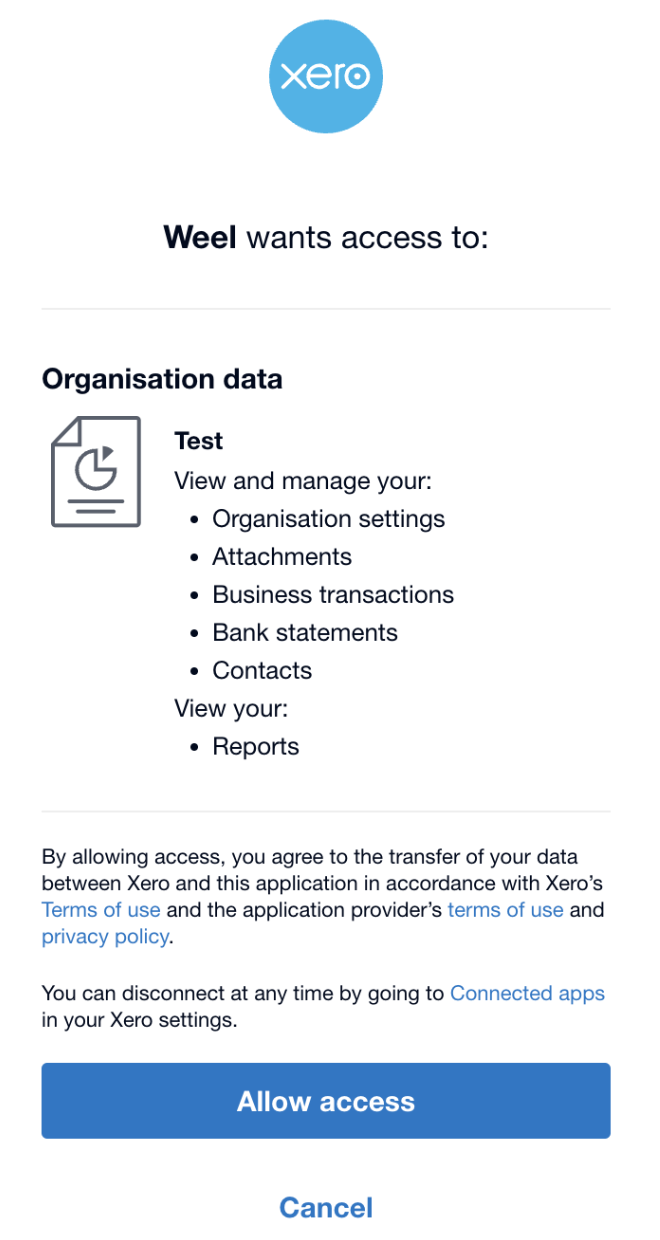
Task: Select the Attachments list item
Action: (282, 557)
